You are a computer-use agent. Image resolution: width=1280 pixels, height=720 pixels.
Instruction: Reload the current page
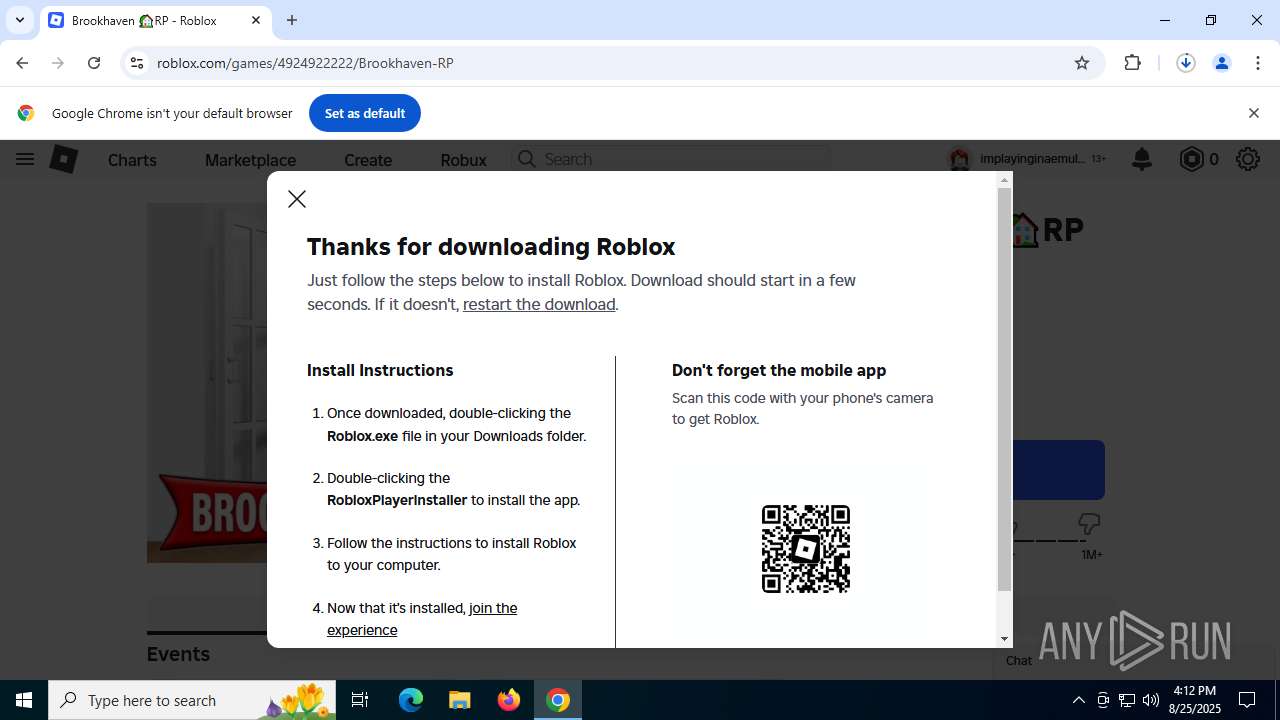point(94,63)
